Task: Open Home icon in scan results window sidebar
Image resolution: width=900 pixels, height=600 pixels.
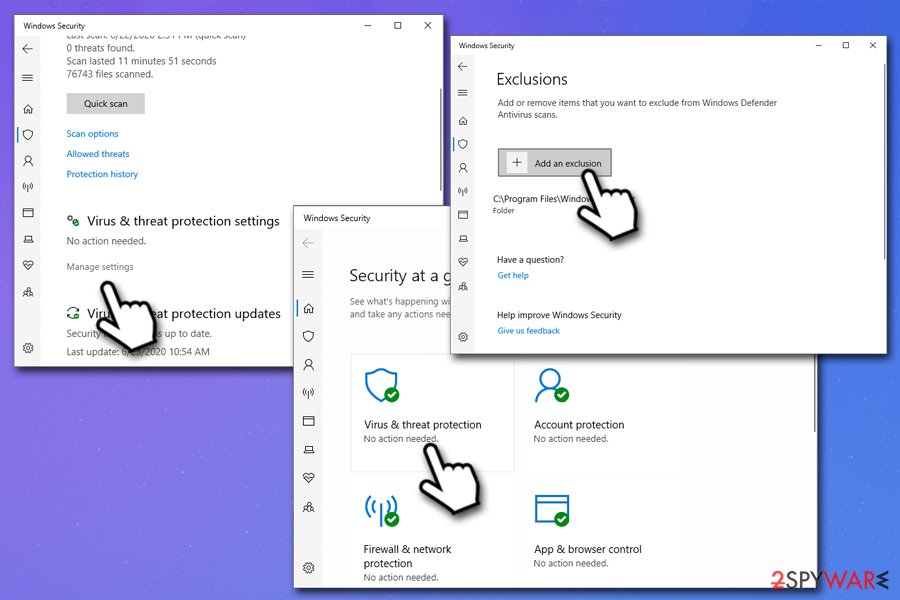Action: pos(28,109)
